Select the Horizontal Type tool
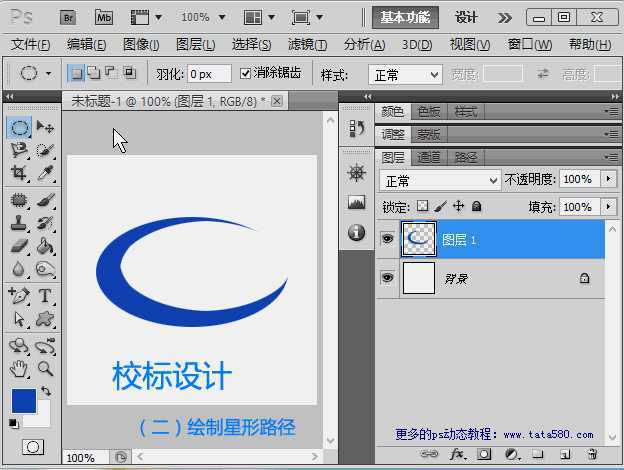 click(x=45, y=297)
